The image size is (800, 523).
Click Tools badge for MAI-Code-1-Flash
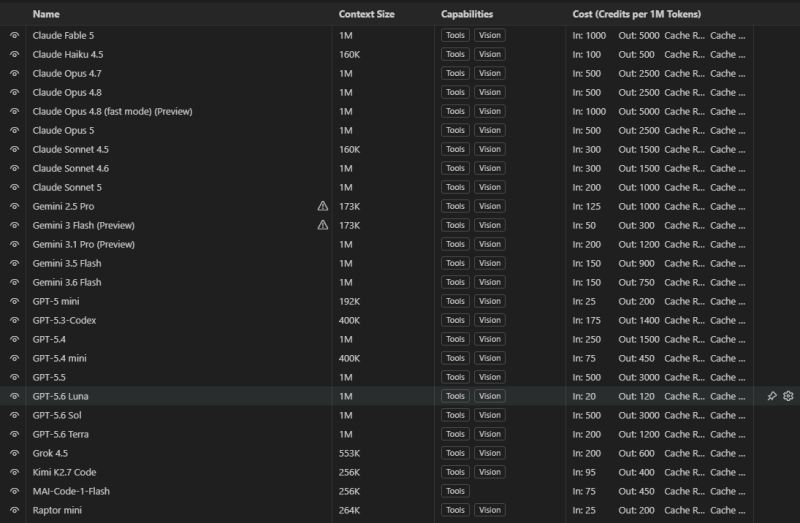tap(455, 491)
